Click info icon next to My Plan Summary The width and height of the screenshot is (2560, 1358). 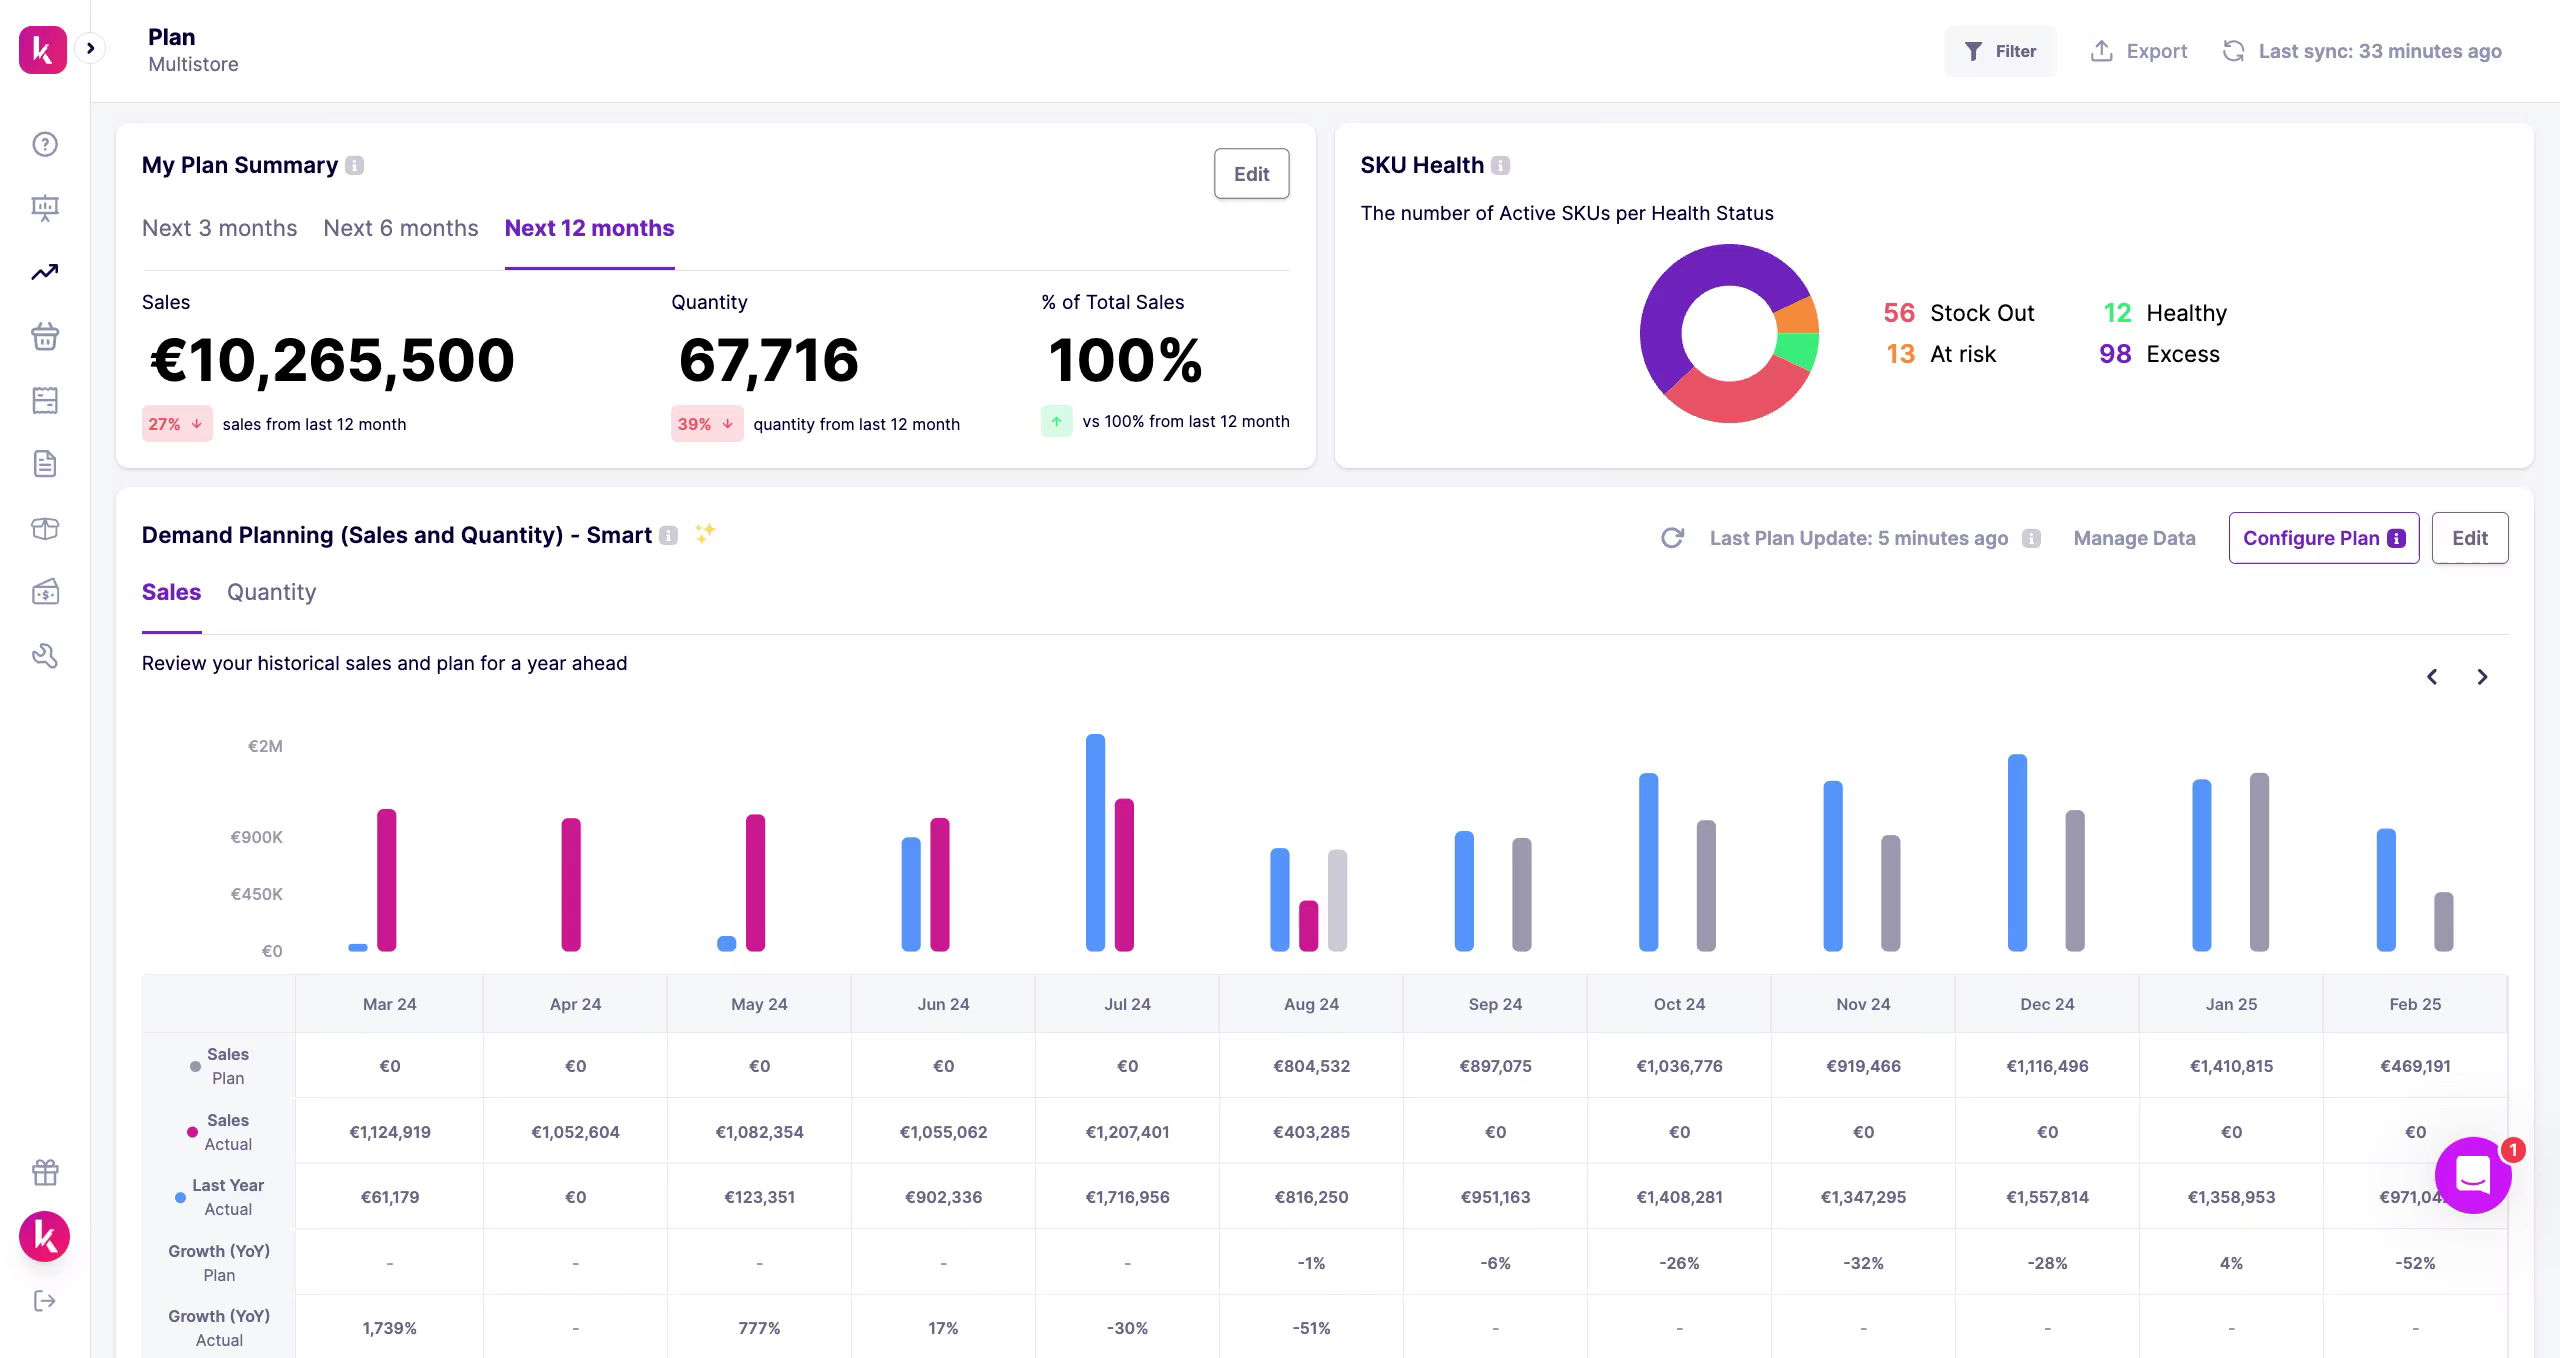coord(354,166)
